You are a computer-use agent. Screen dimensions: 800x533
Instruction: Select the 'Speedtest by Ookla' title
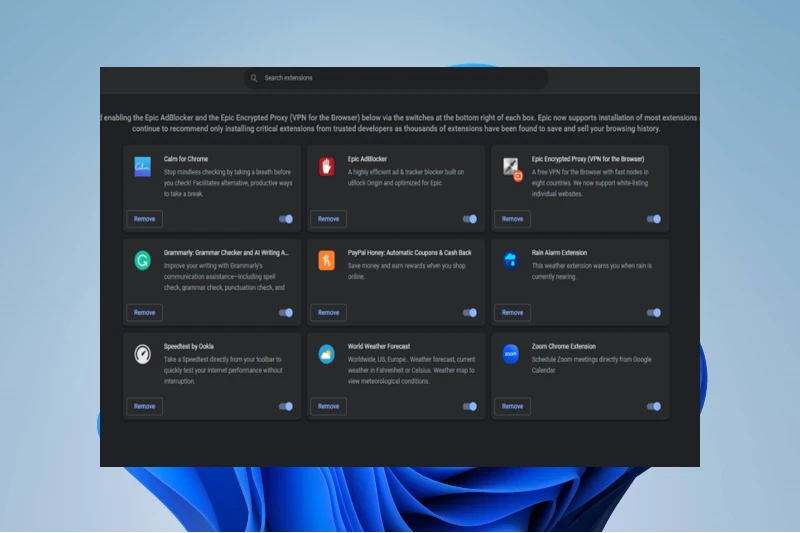(x=189, y=346)
